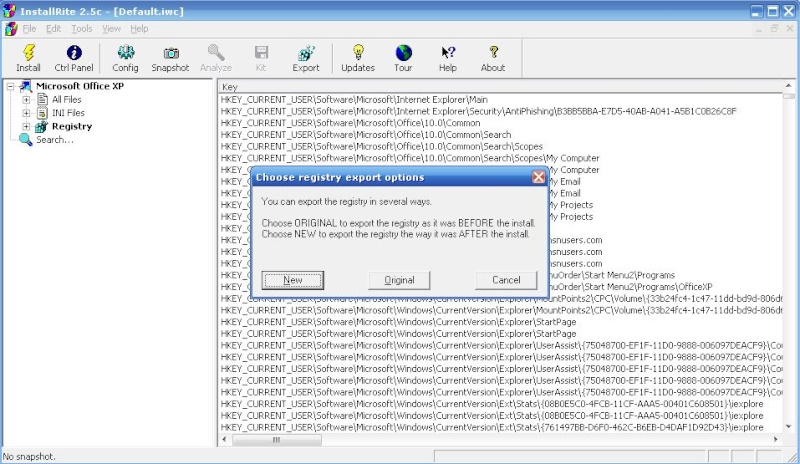The height and width of the screenshot is (464, 800).
Task: Click the vertical scrollbar down arrow
Action: tap(789, 427)
